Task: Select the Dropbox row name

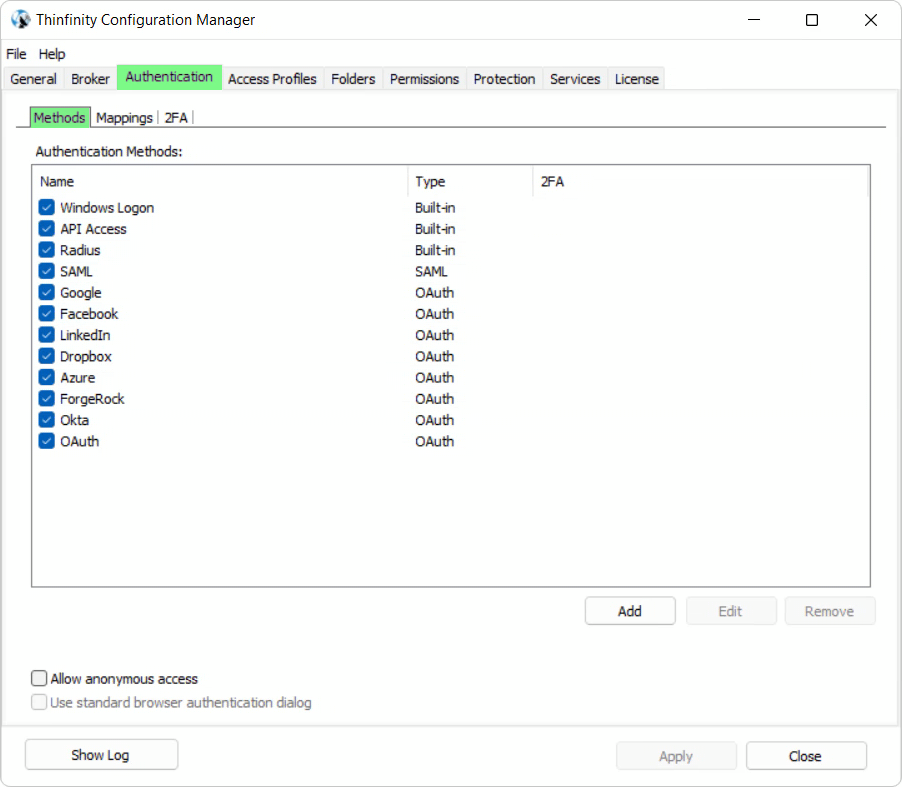Action: (86, 357)
